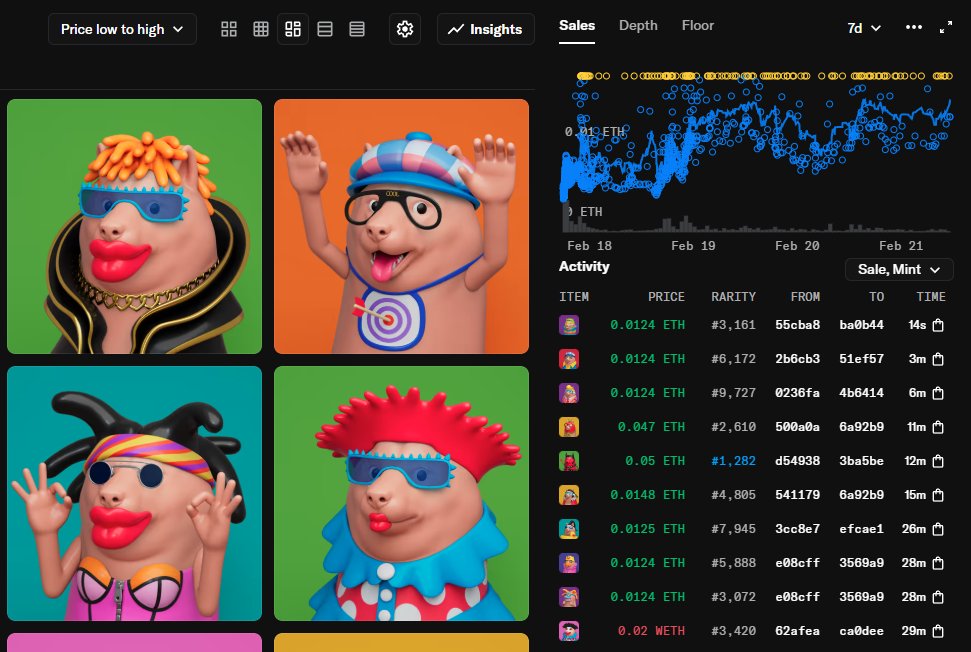Switch to small dense grid view

(x=261, y=29)
